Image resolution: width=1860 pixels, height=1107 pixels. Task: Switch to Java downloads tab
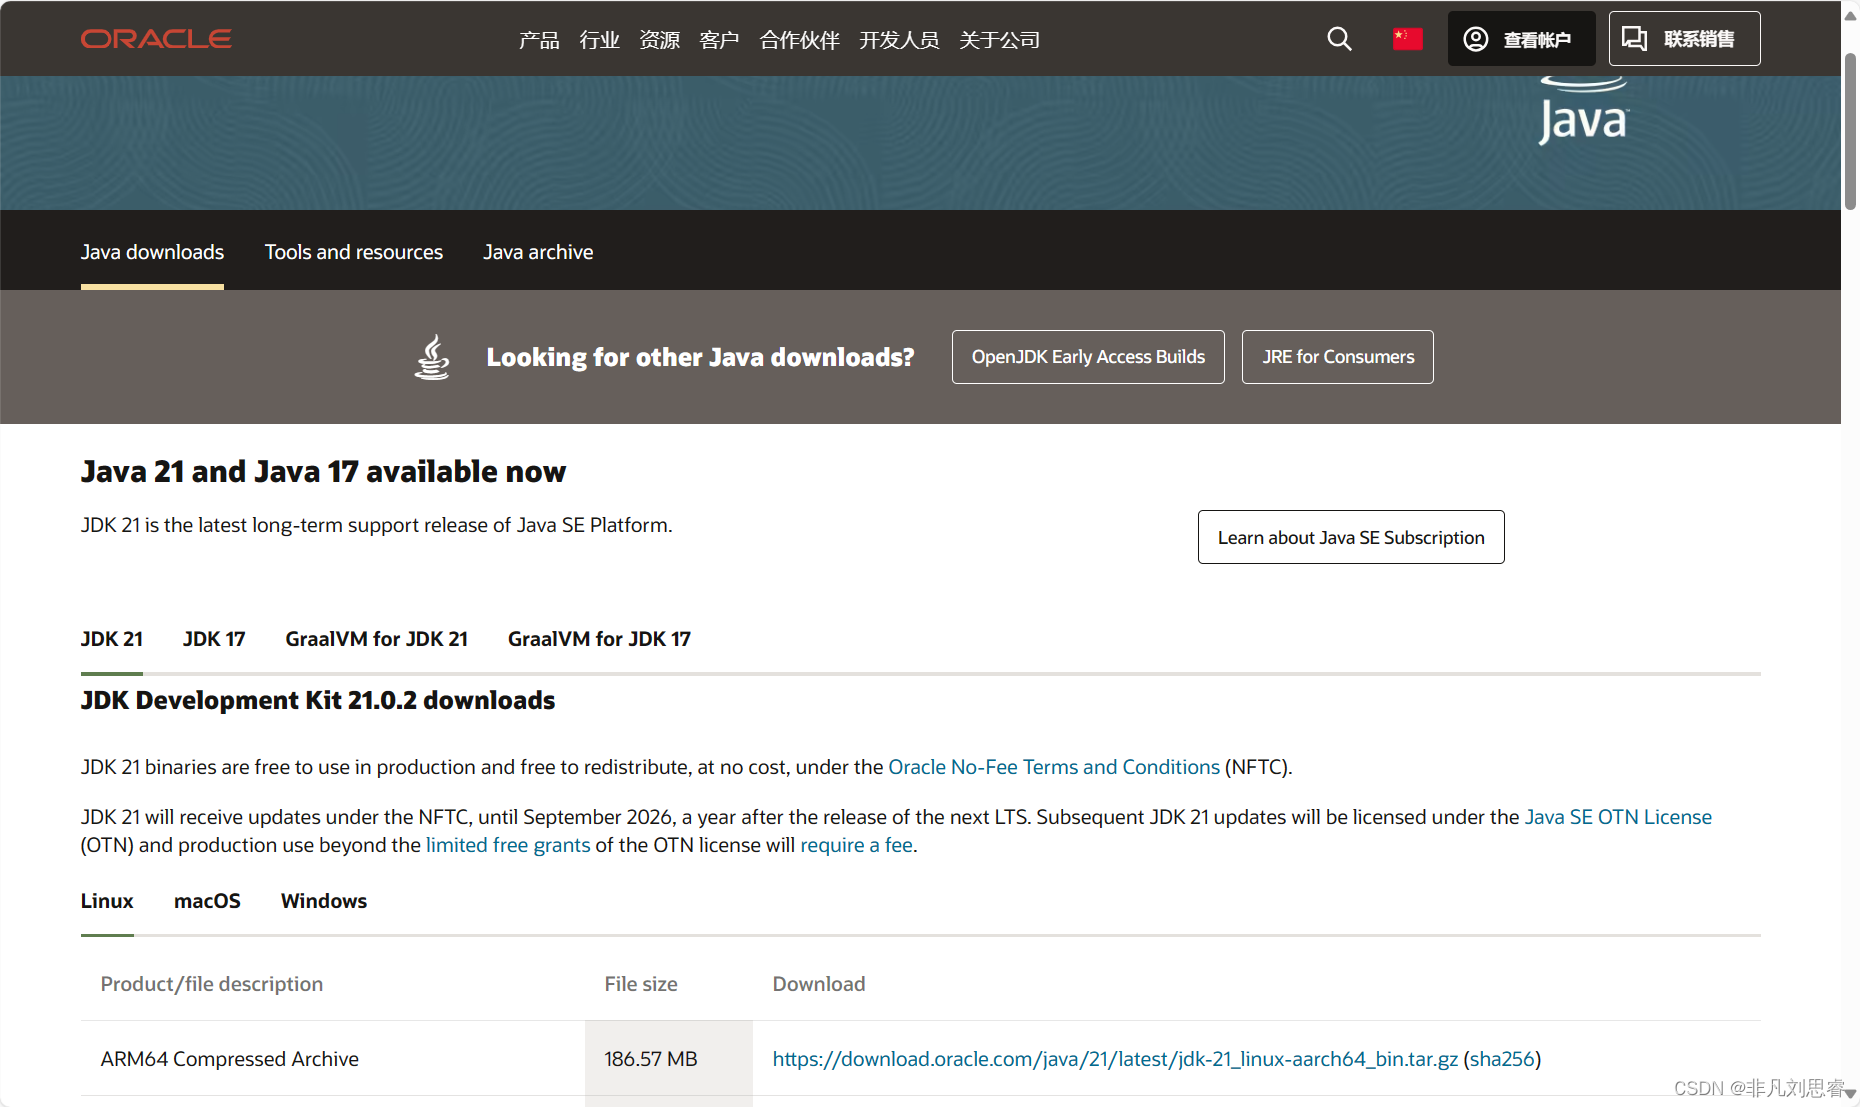152,252
